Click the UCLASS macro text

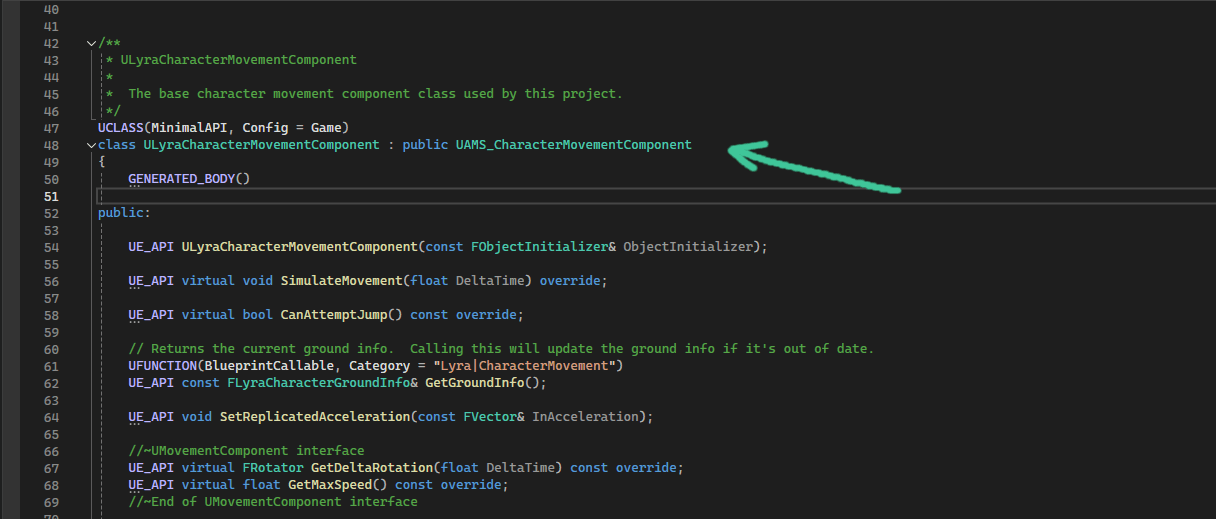(x=121, y=128)
